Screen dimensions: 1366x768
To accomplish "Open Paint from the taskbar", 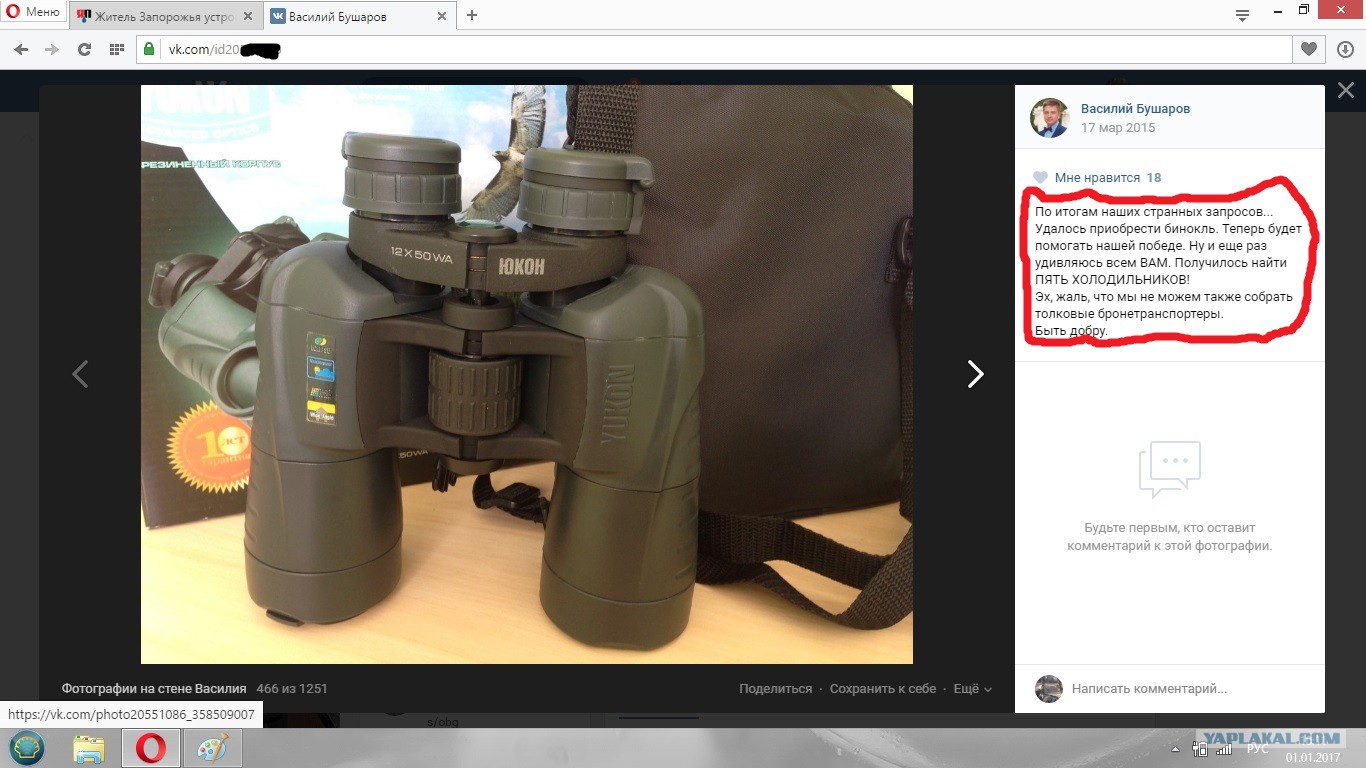I will [x=212, y=748].
